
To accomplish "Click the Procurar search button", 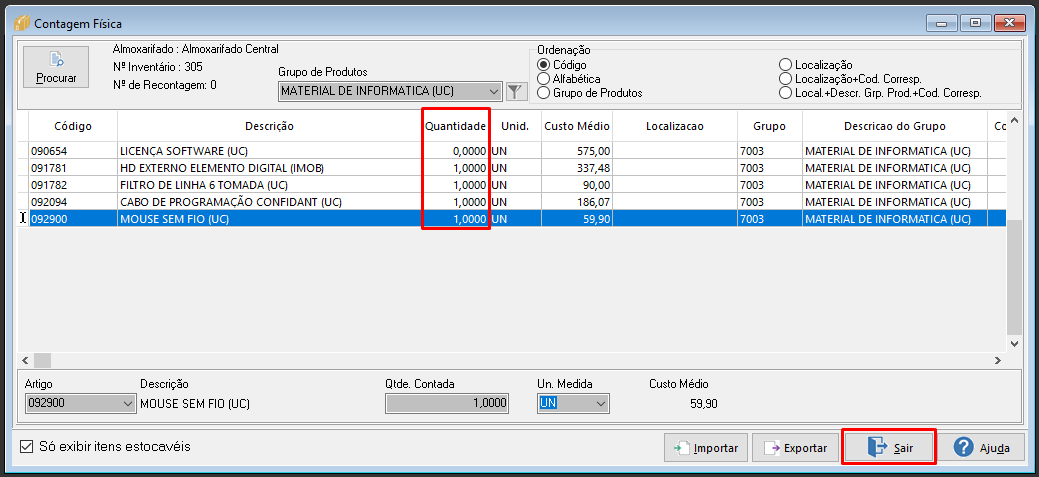I will (56, 68).
